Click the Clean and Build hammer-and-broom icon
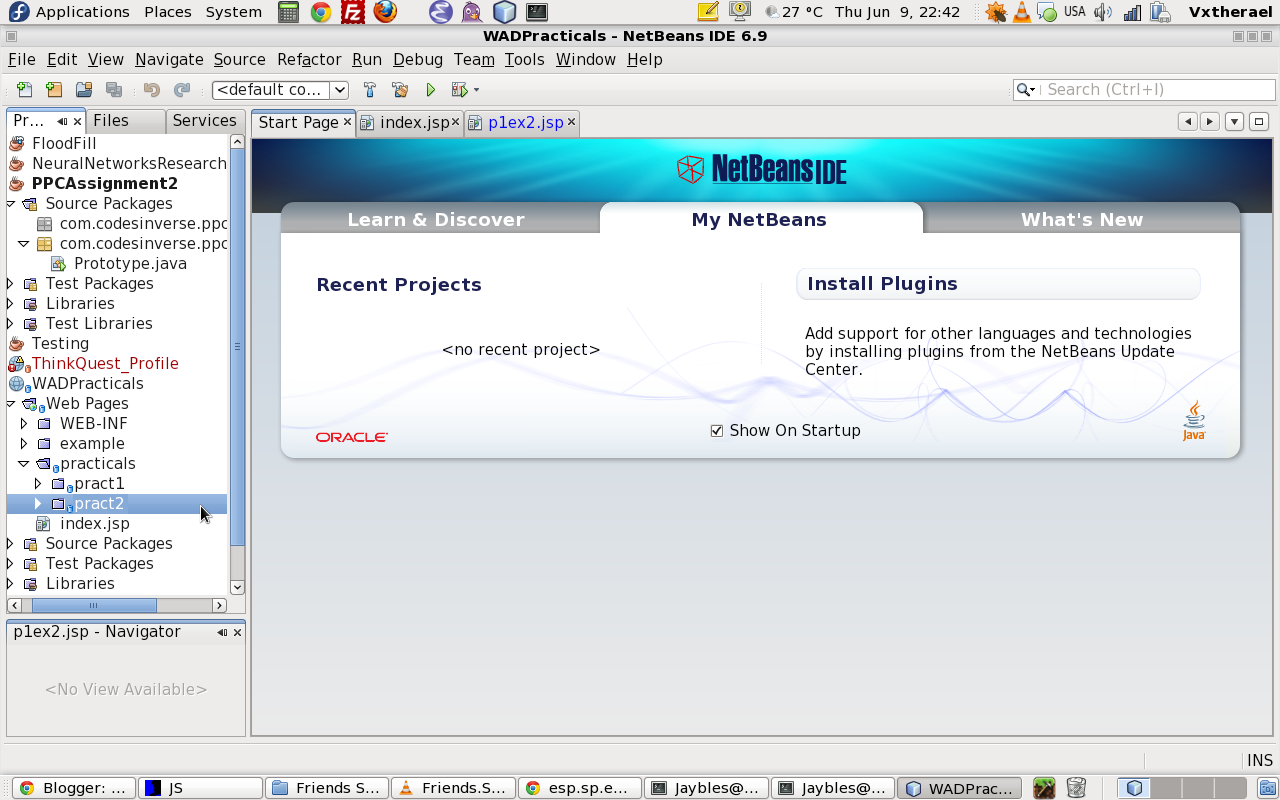This screenshot has height=800, width=1280. pyautogui.click(x=400, y=90)
